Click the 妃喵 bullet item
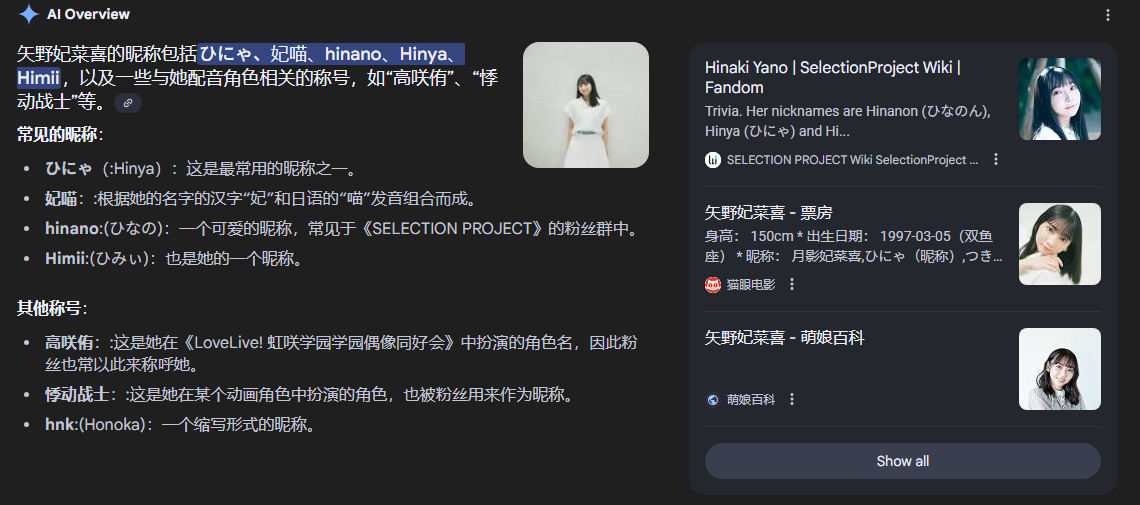Viewport: 1140px width, 505px height. 260,199
